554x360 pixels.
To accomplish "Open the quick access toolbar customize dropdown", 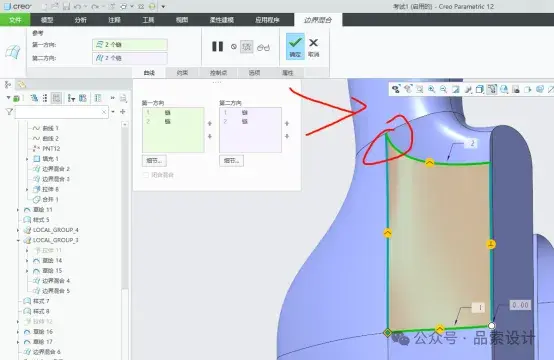I will click(x=163, y=6).
